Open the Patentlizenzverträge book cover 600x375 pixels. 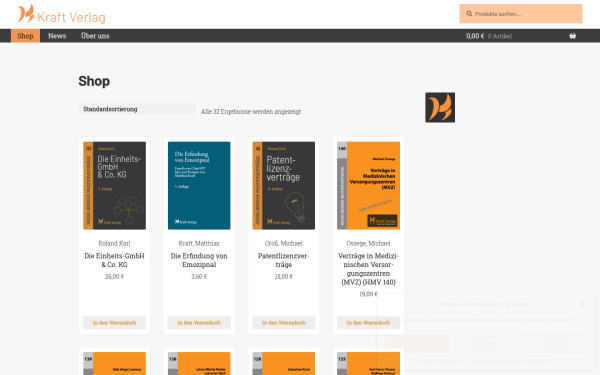pos(284,186)
